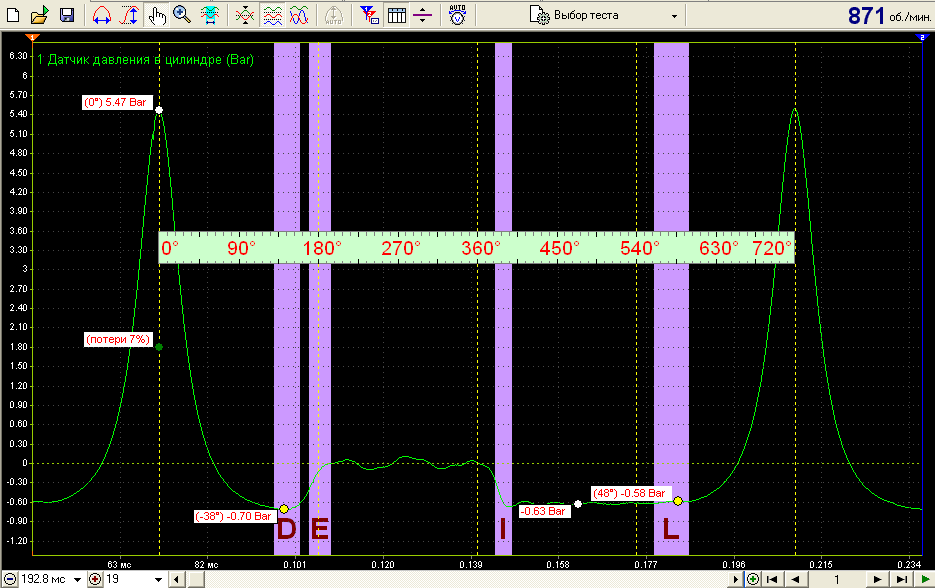Click the 871 об./мин. RPM readout
Image resolution: width=935 pixels, height=588 pixels.
(889, 16)
